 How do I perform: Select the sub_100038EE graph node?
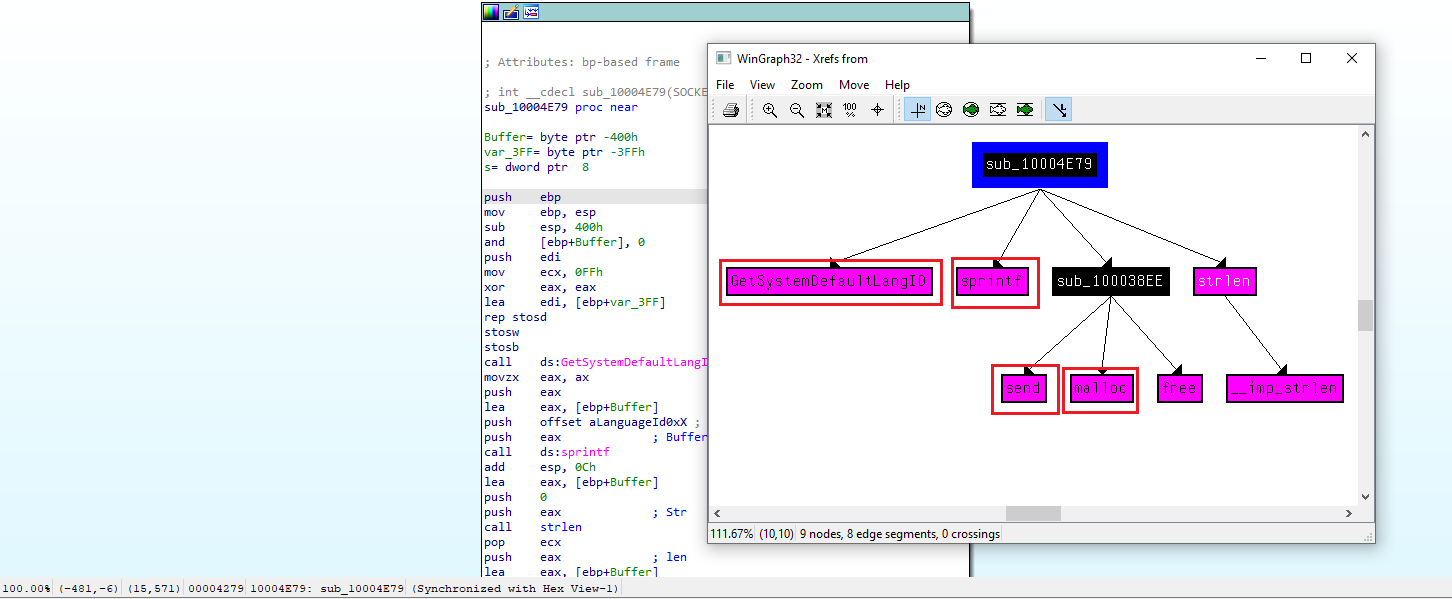[x=1109, y=282]
